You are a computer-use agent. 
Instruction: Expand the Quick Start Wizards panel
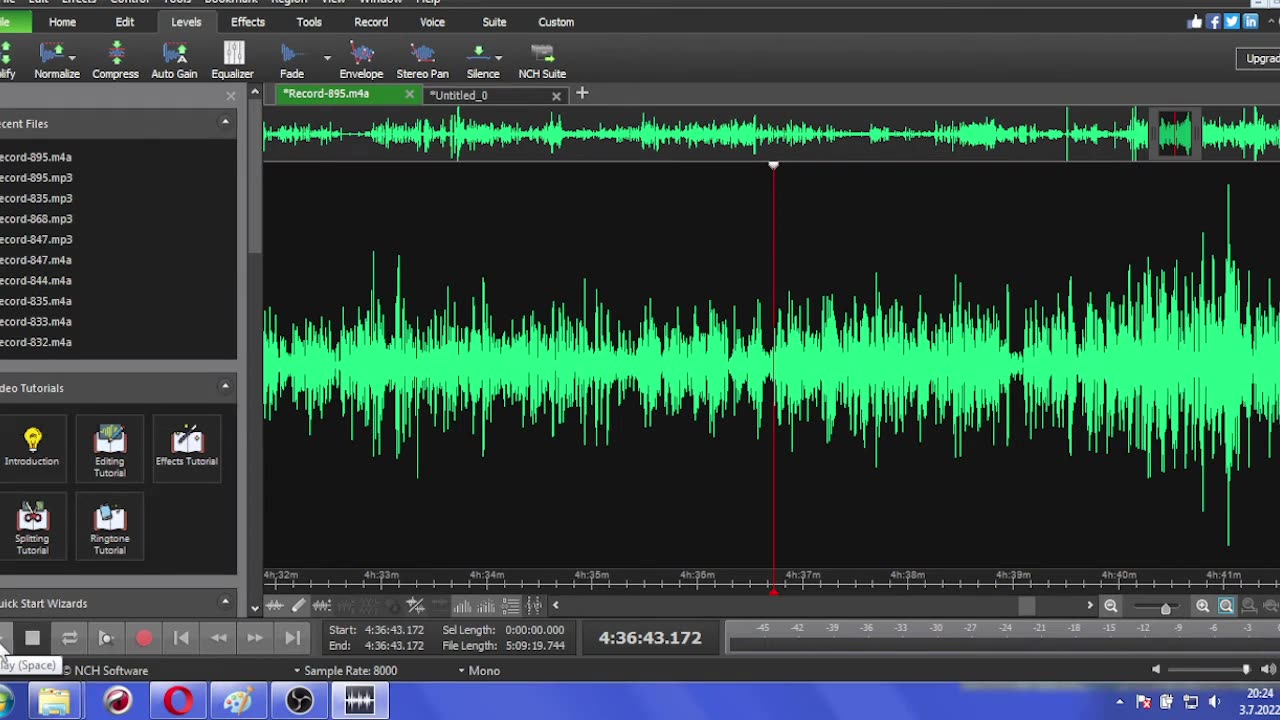click(x=225, y=602)
